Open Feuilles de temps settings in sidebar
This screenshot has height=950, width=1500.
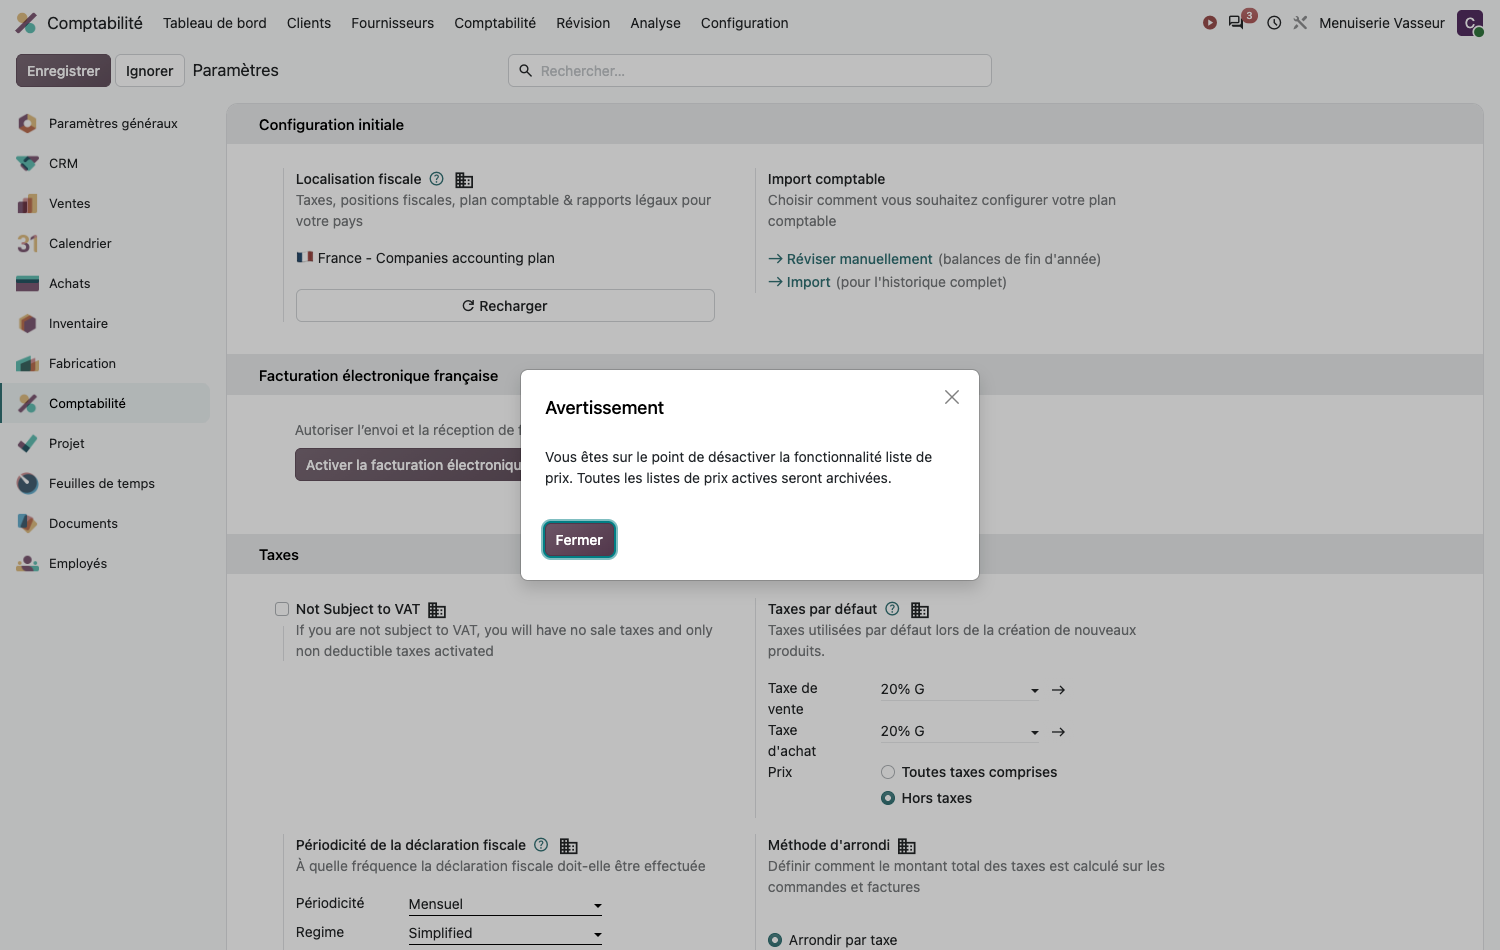(x=105, y=483)
